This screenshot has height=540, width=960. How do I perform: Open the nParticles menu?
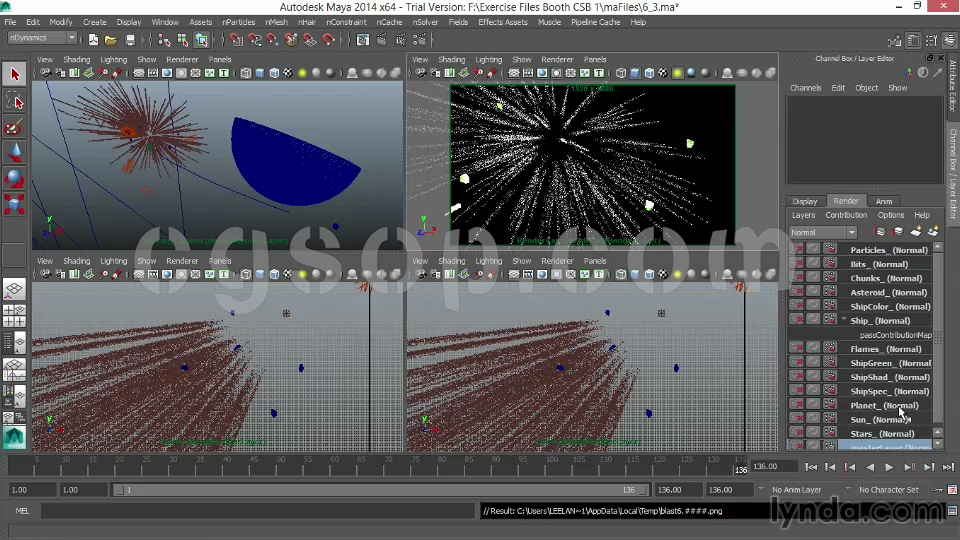[x=238, y=22]
